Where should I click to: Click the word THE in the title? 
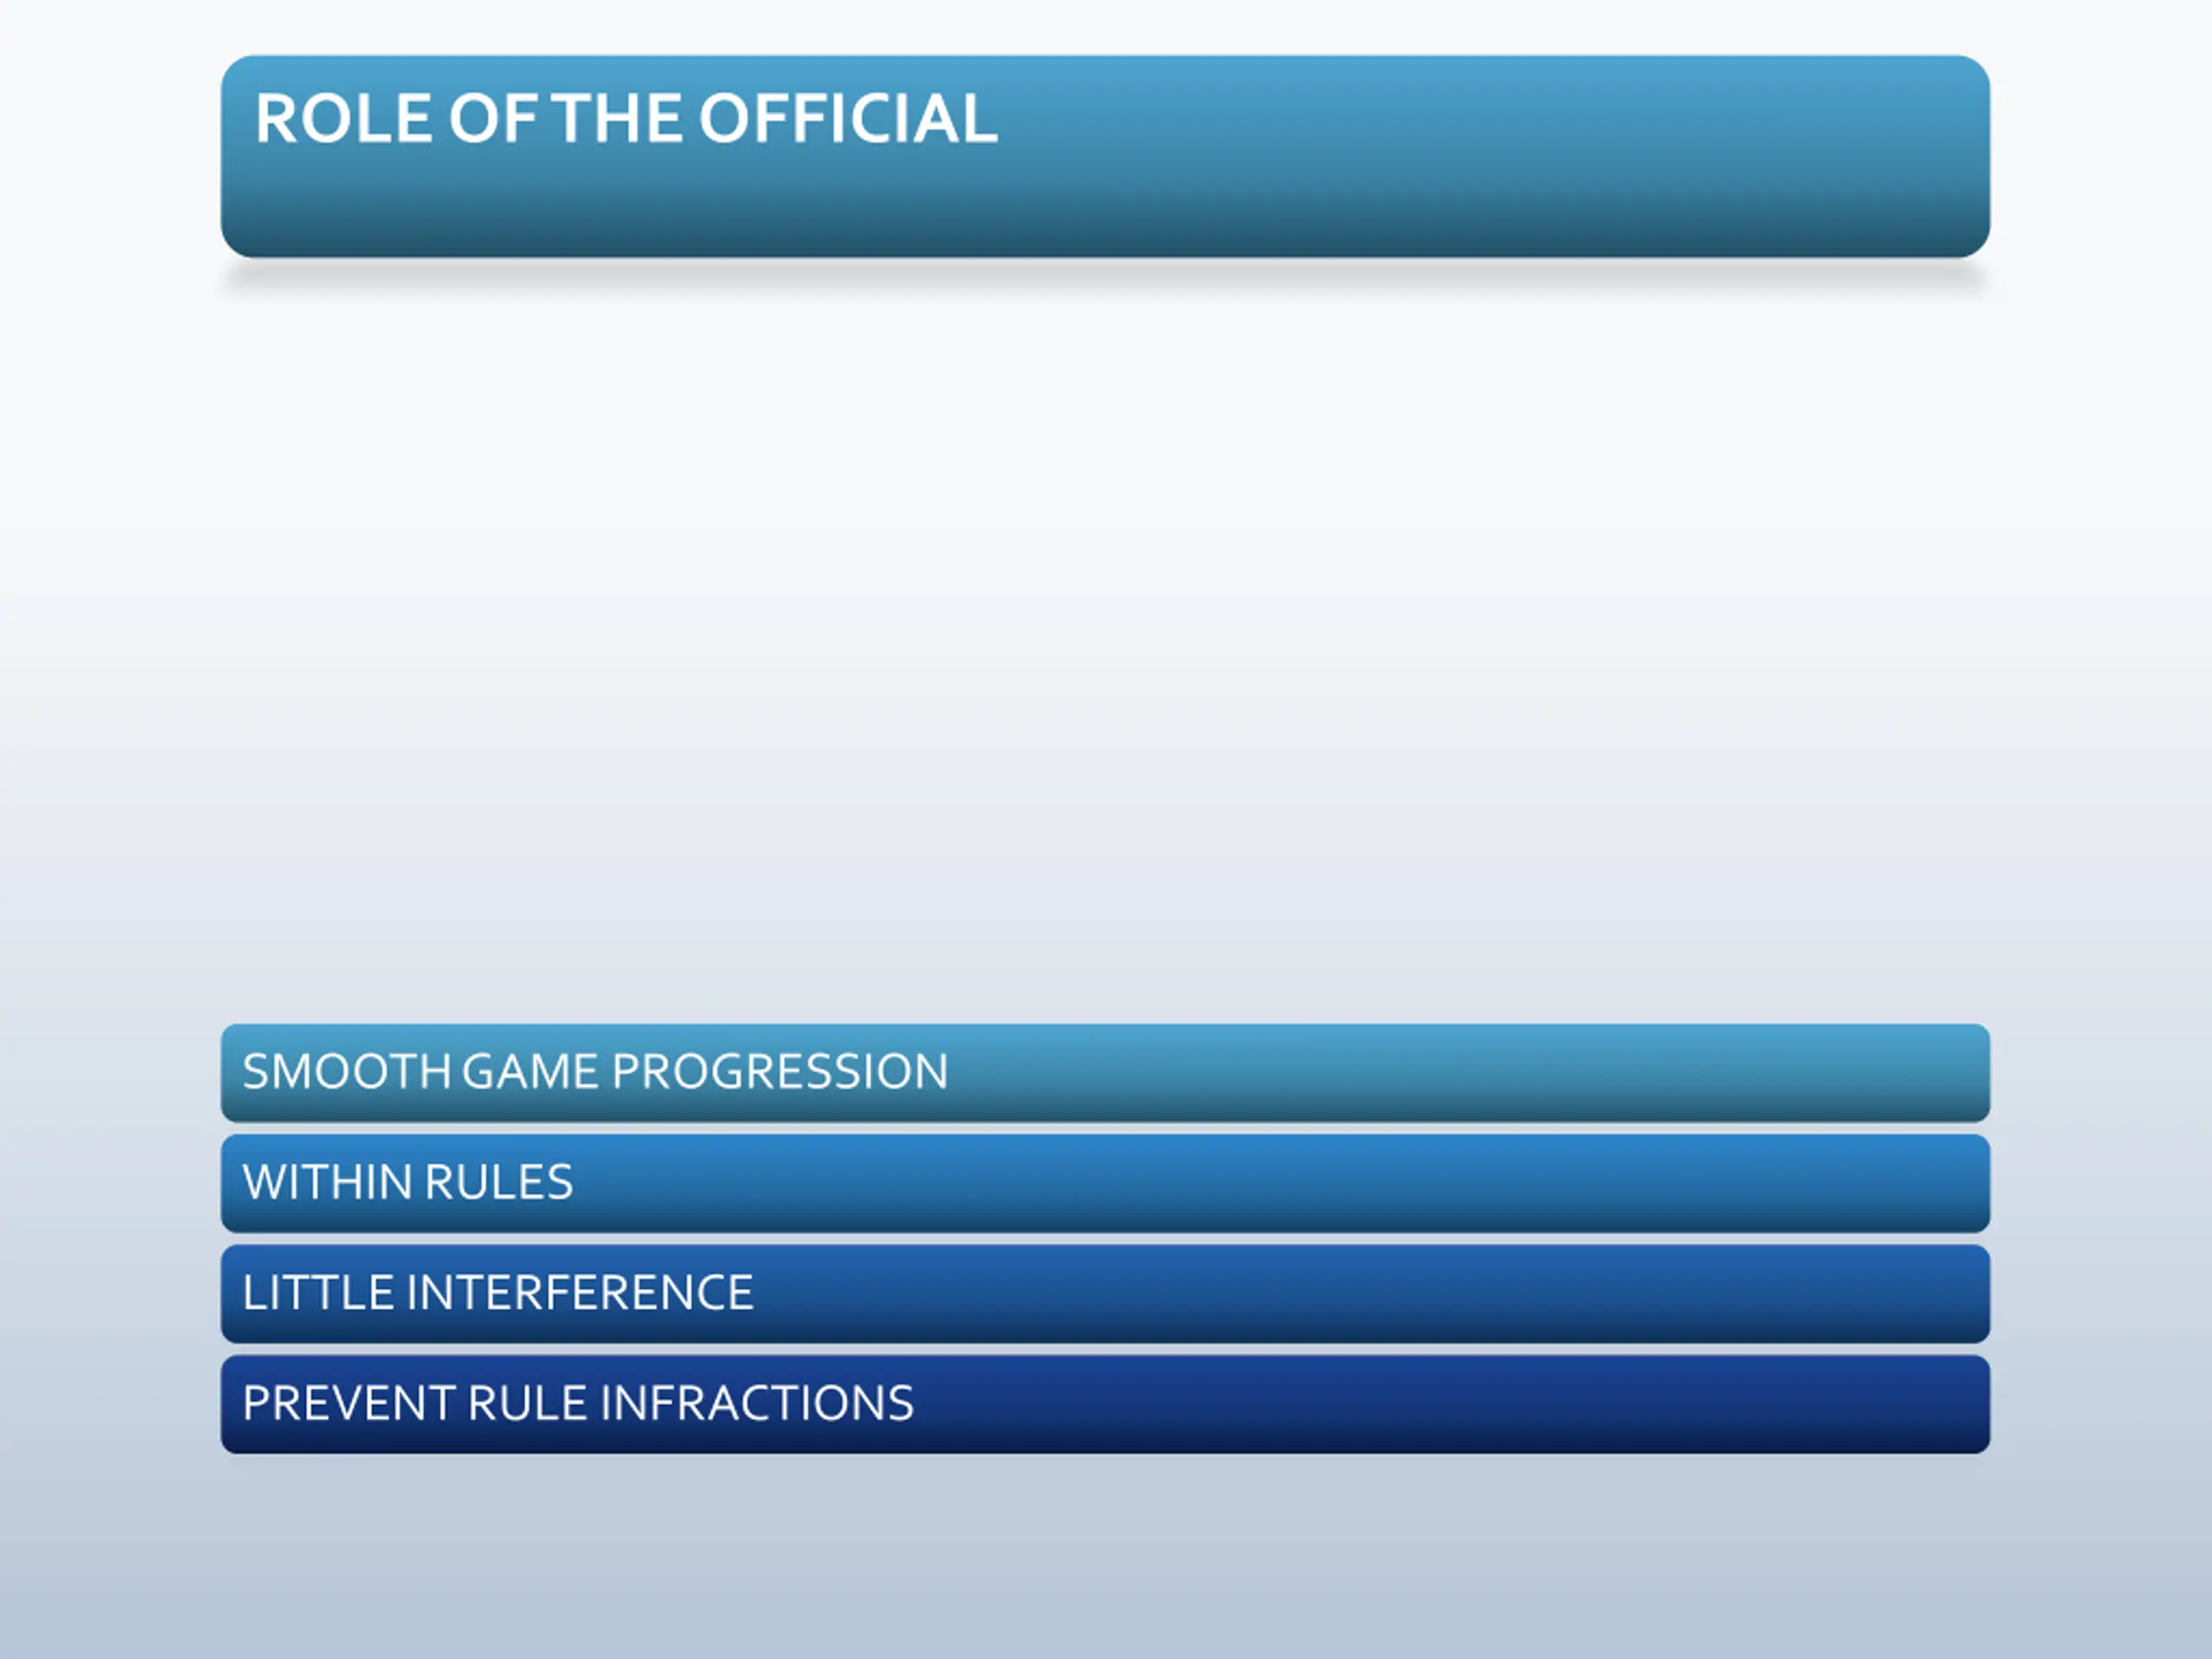(x=617, y=119)
